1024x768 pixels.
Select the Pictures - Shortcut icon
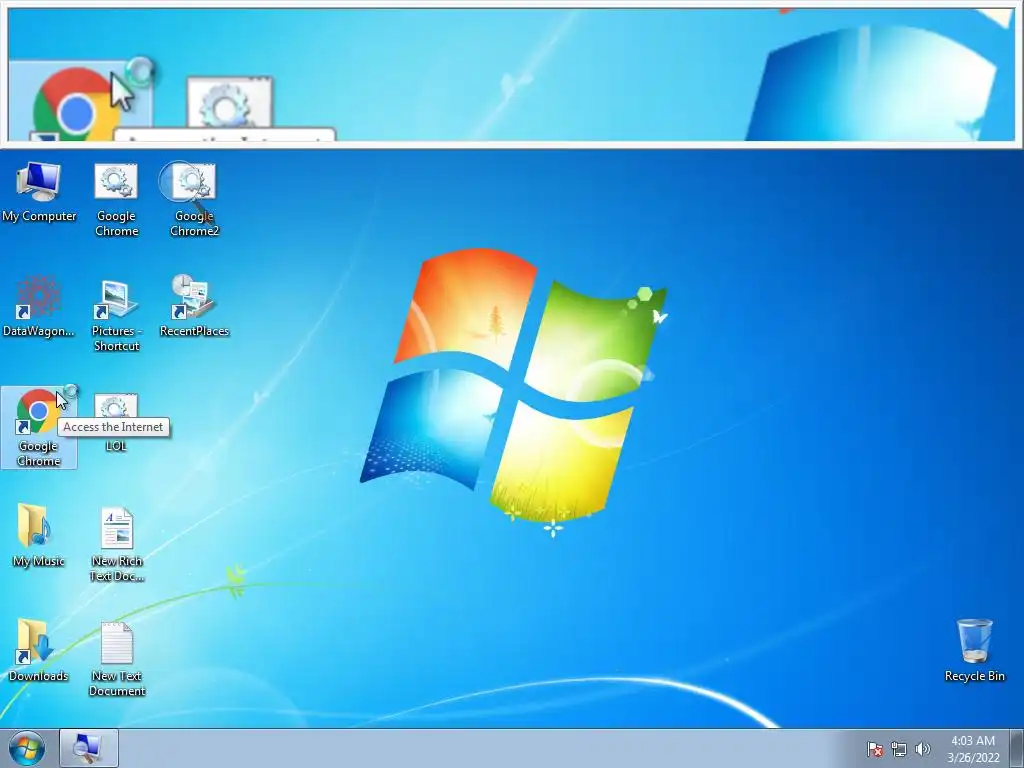116,315
